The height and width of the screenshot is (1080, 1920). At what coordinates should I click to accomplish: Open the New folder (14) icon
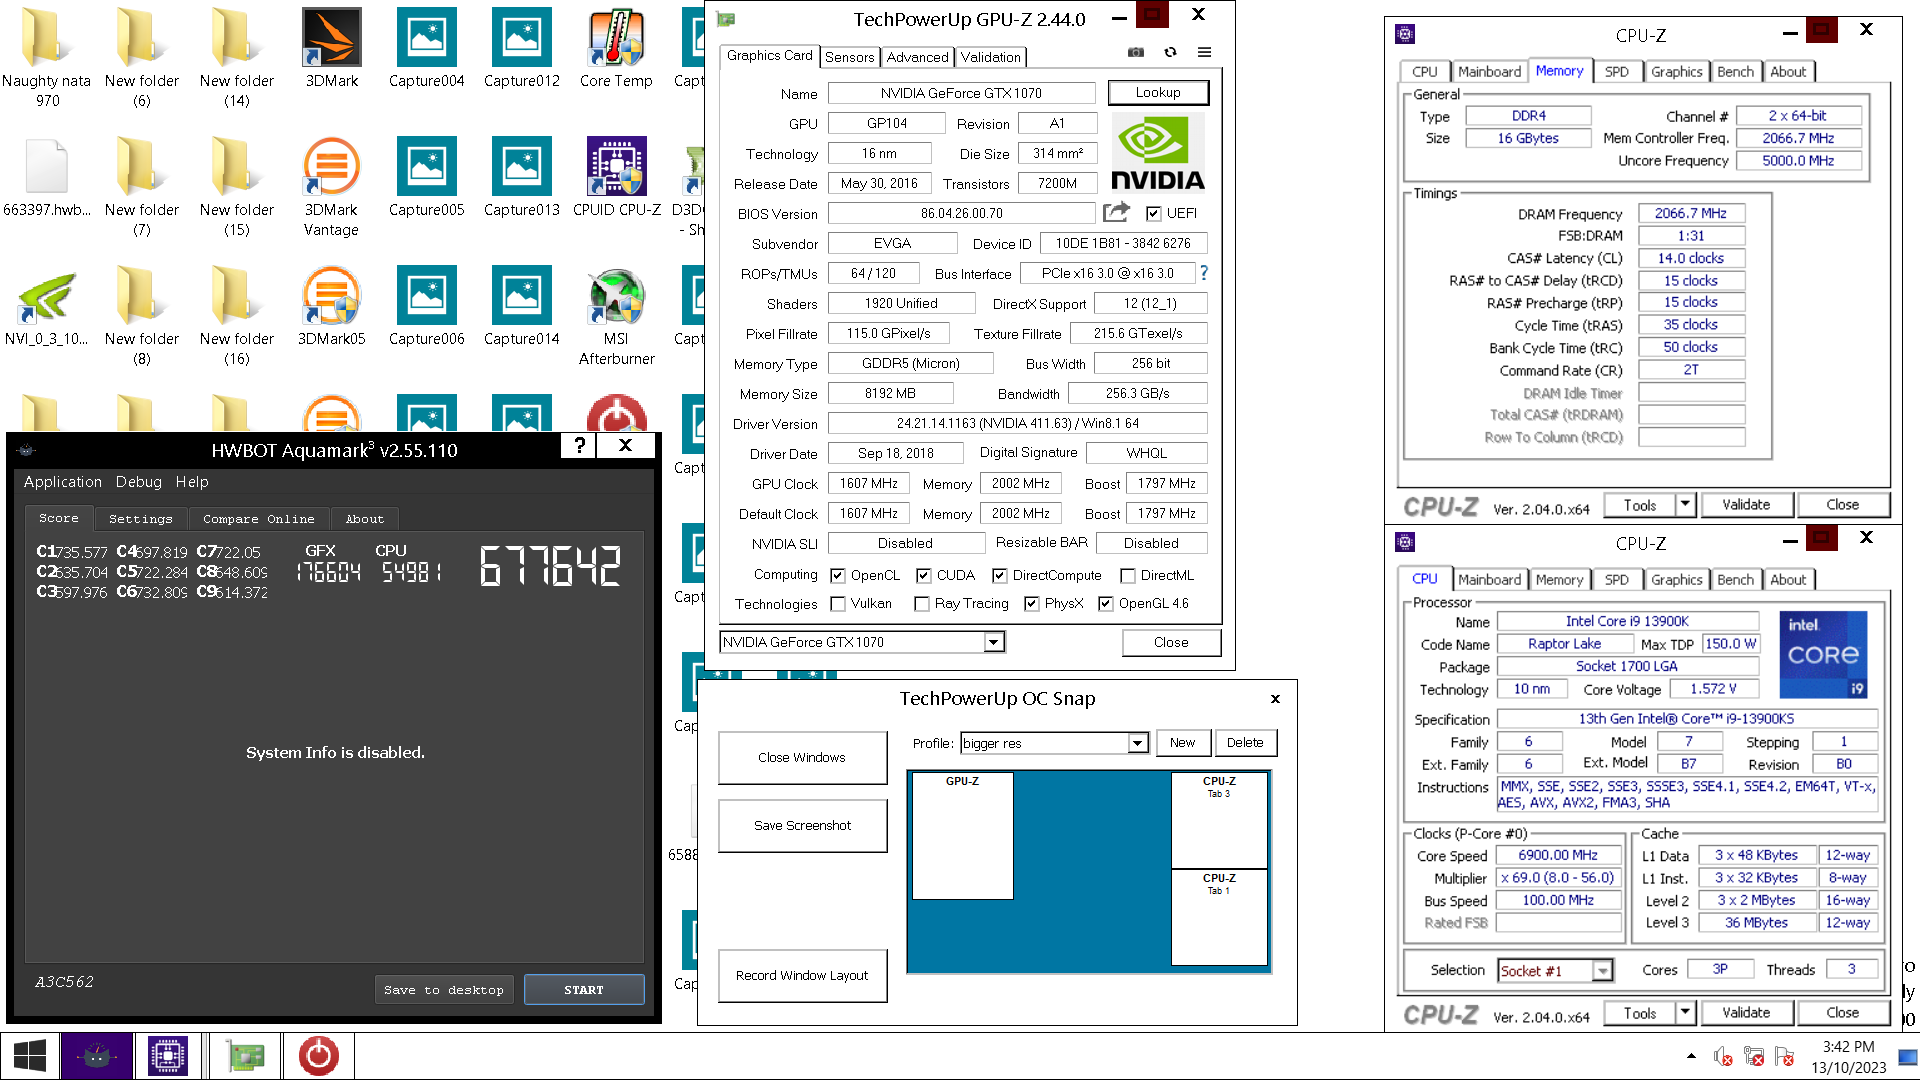tap(236, 57)
